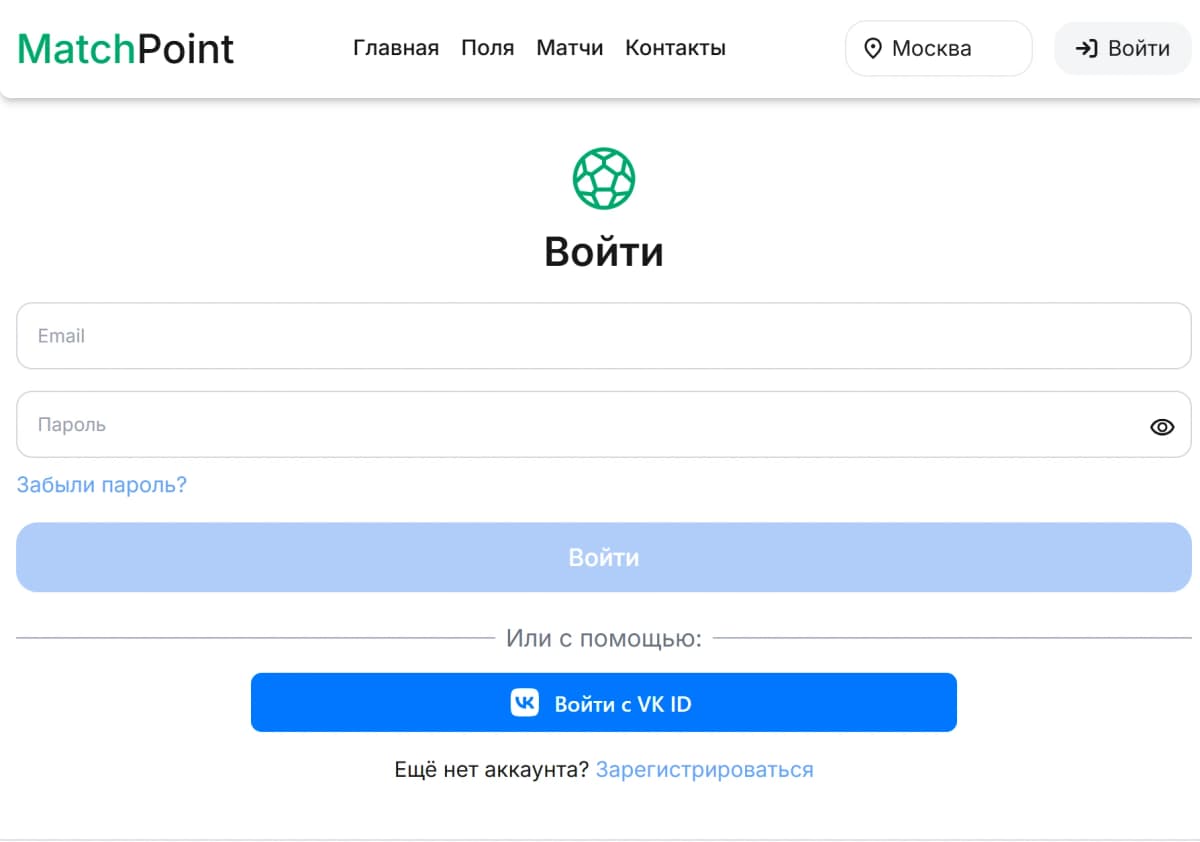Click the location pin icon beside Москва
The width and height of the screenshot is (1200, 842).
pos(873,49)
